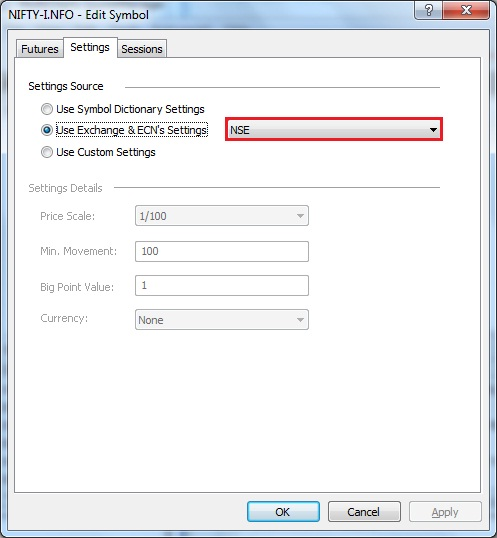The width and height of the screenshot is (497, 538).
Task: Expand the Price Scale 1/100 dropdown
Action: (222, 216)
